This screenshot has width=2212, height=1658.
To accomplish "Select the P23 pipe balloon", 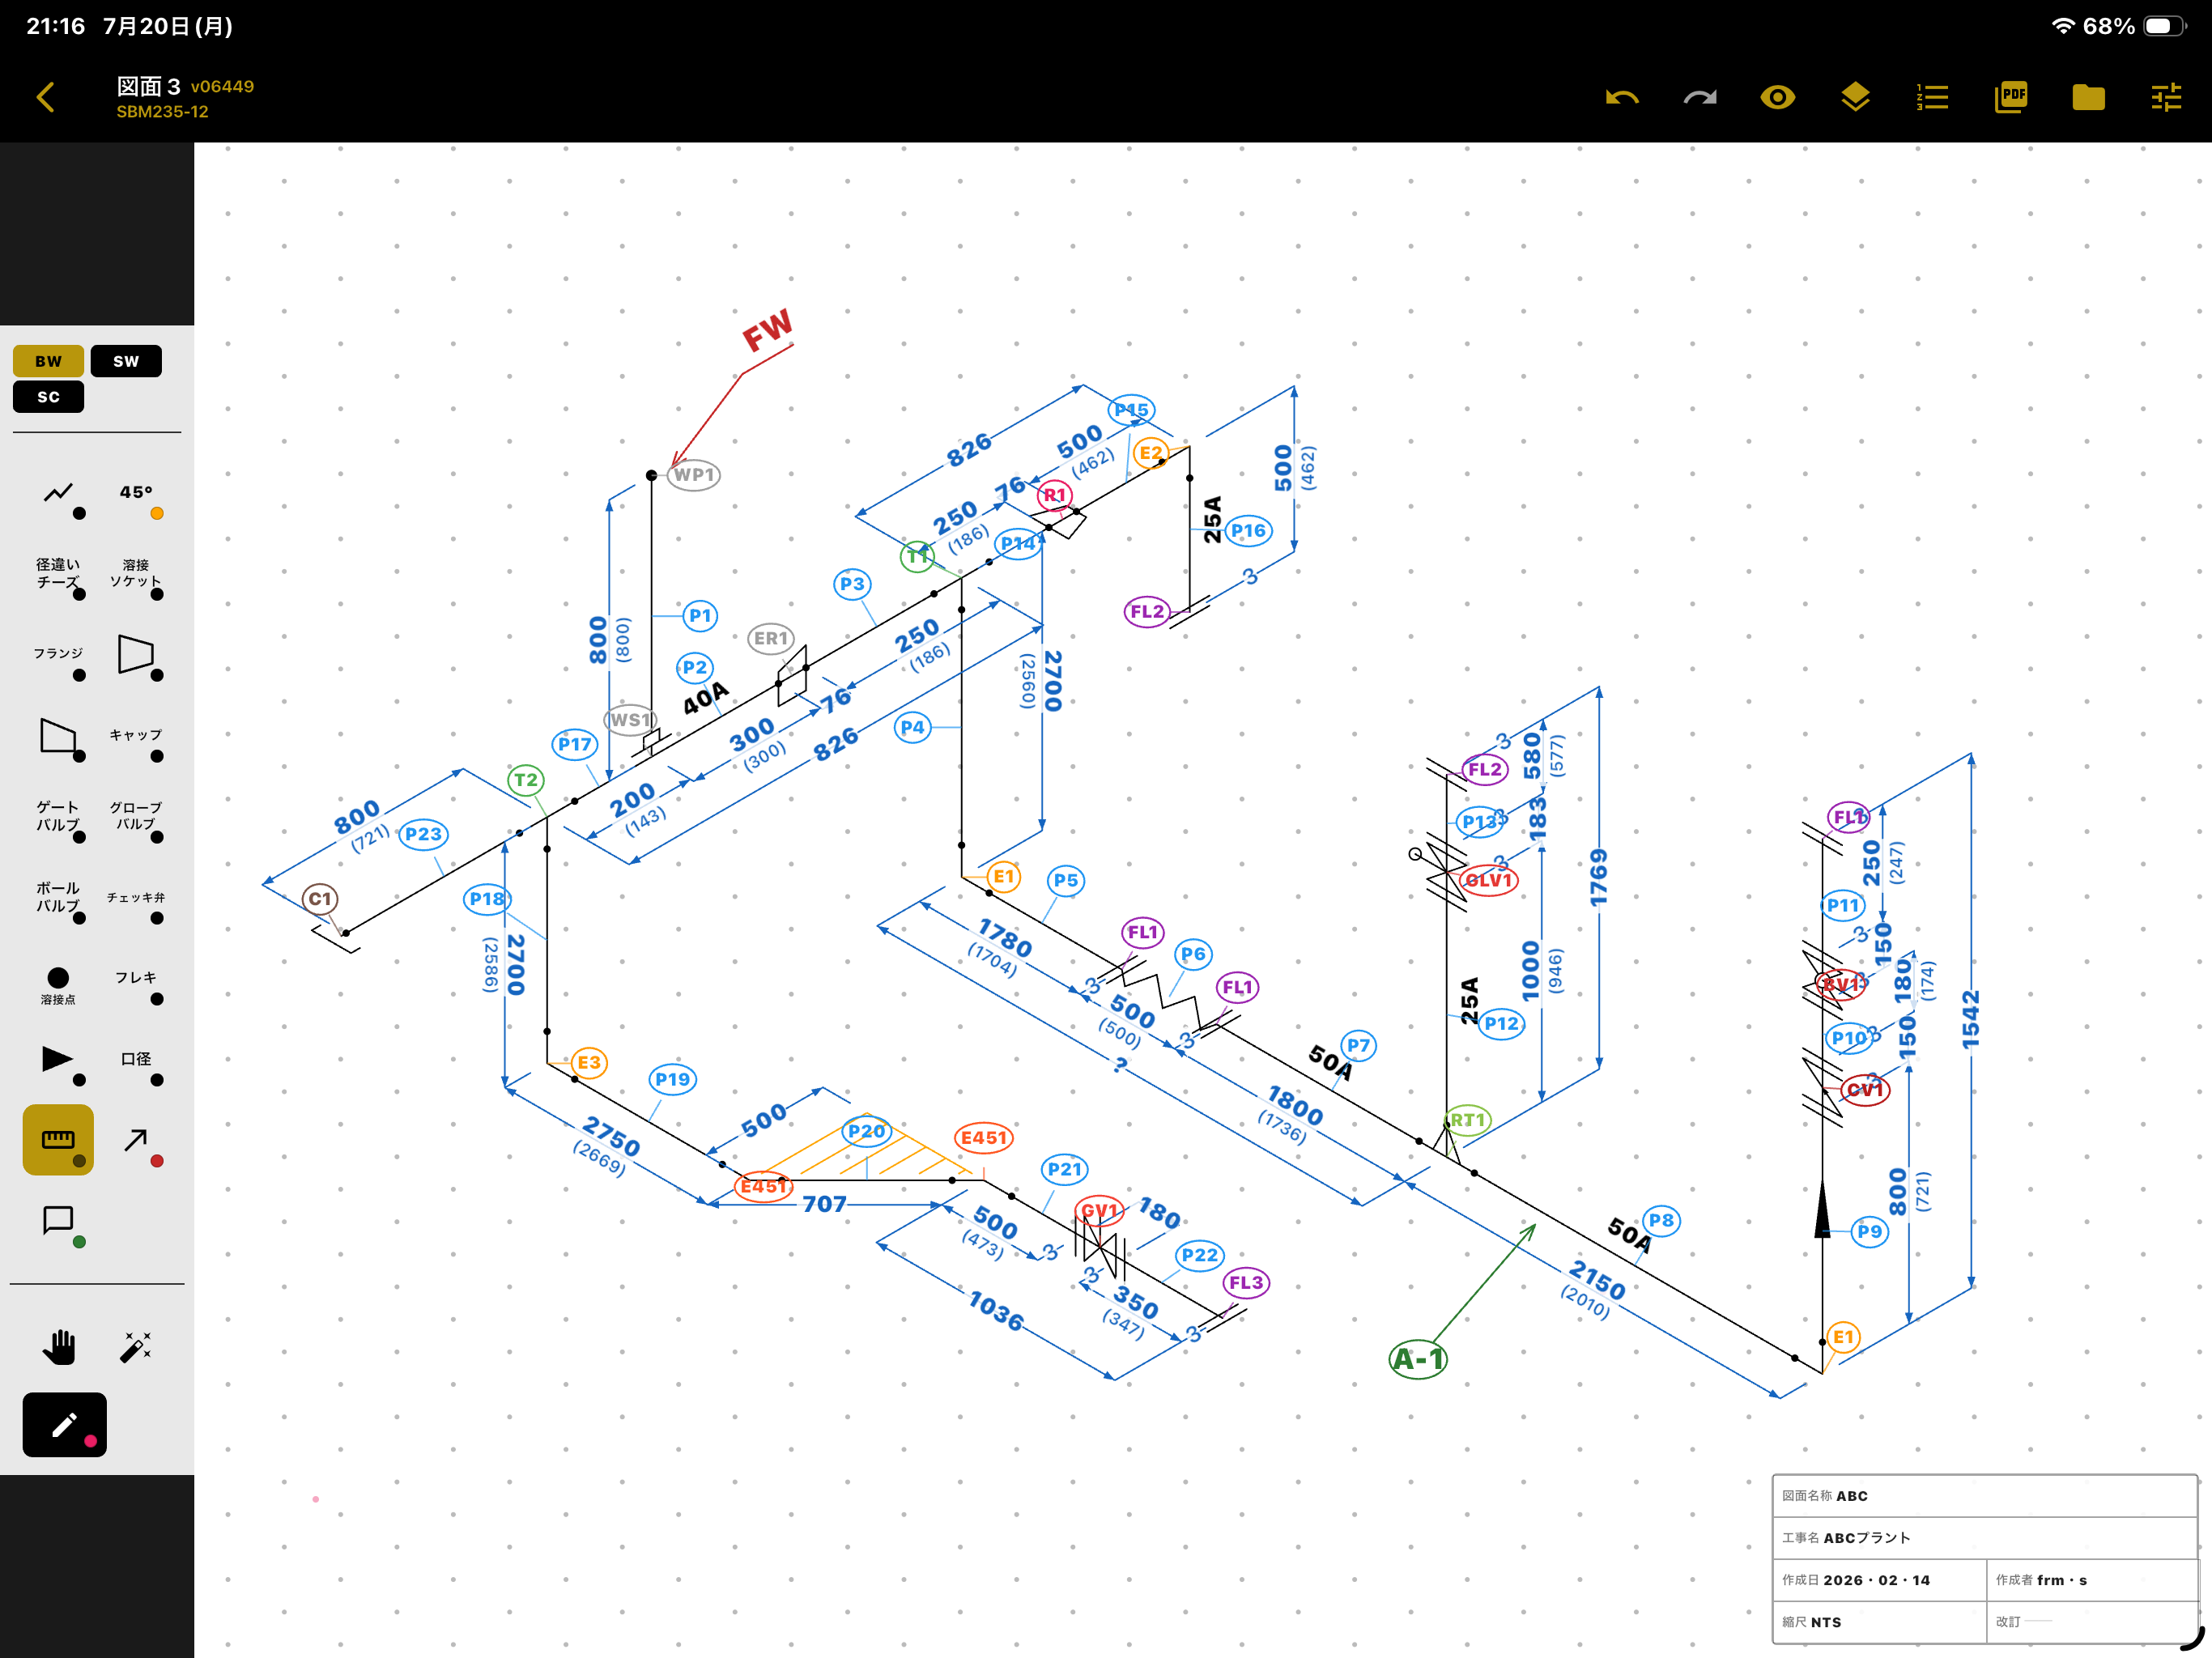I will pos(423,834).
